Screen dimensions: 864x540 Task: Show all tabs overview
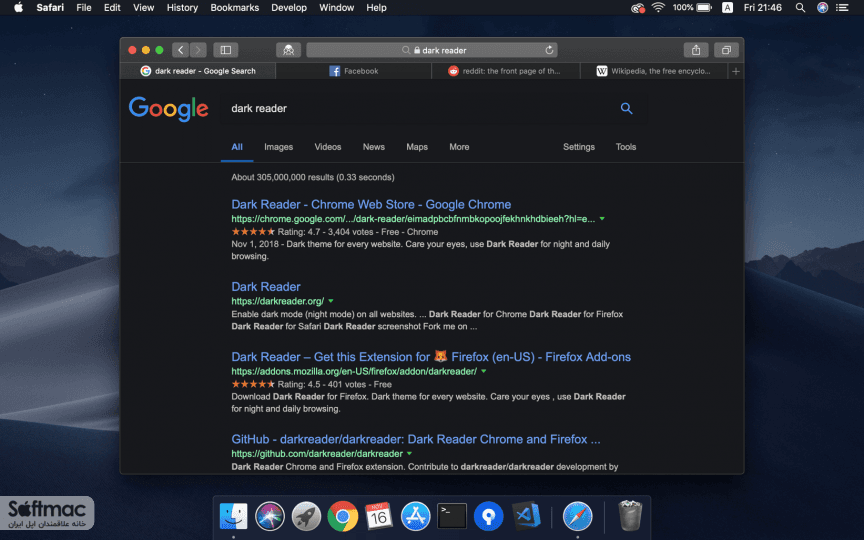pos(726,50)
